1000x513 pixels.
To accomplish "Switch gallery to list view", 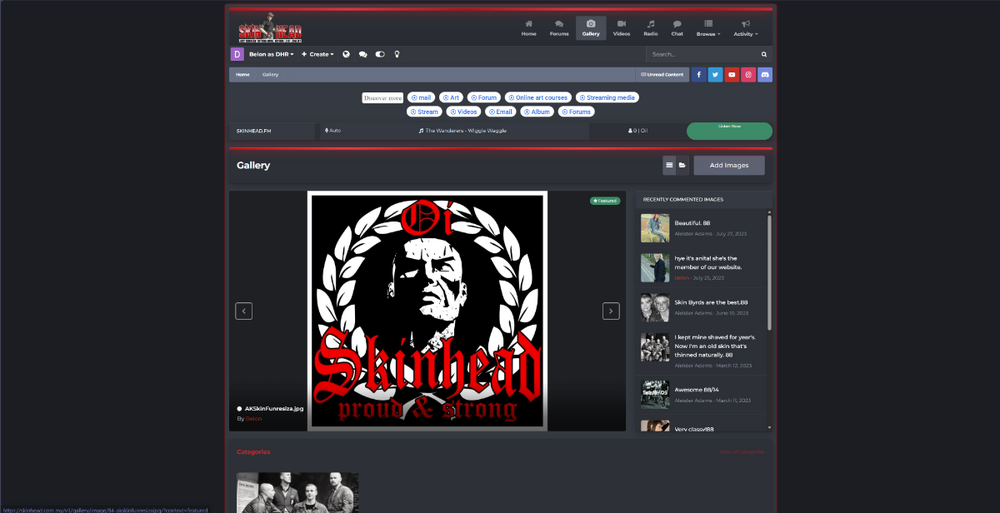I will [669, 165].
